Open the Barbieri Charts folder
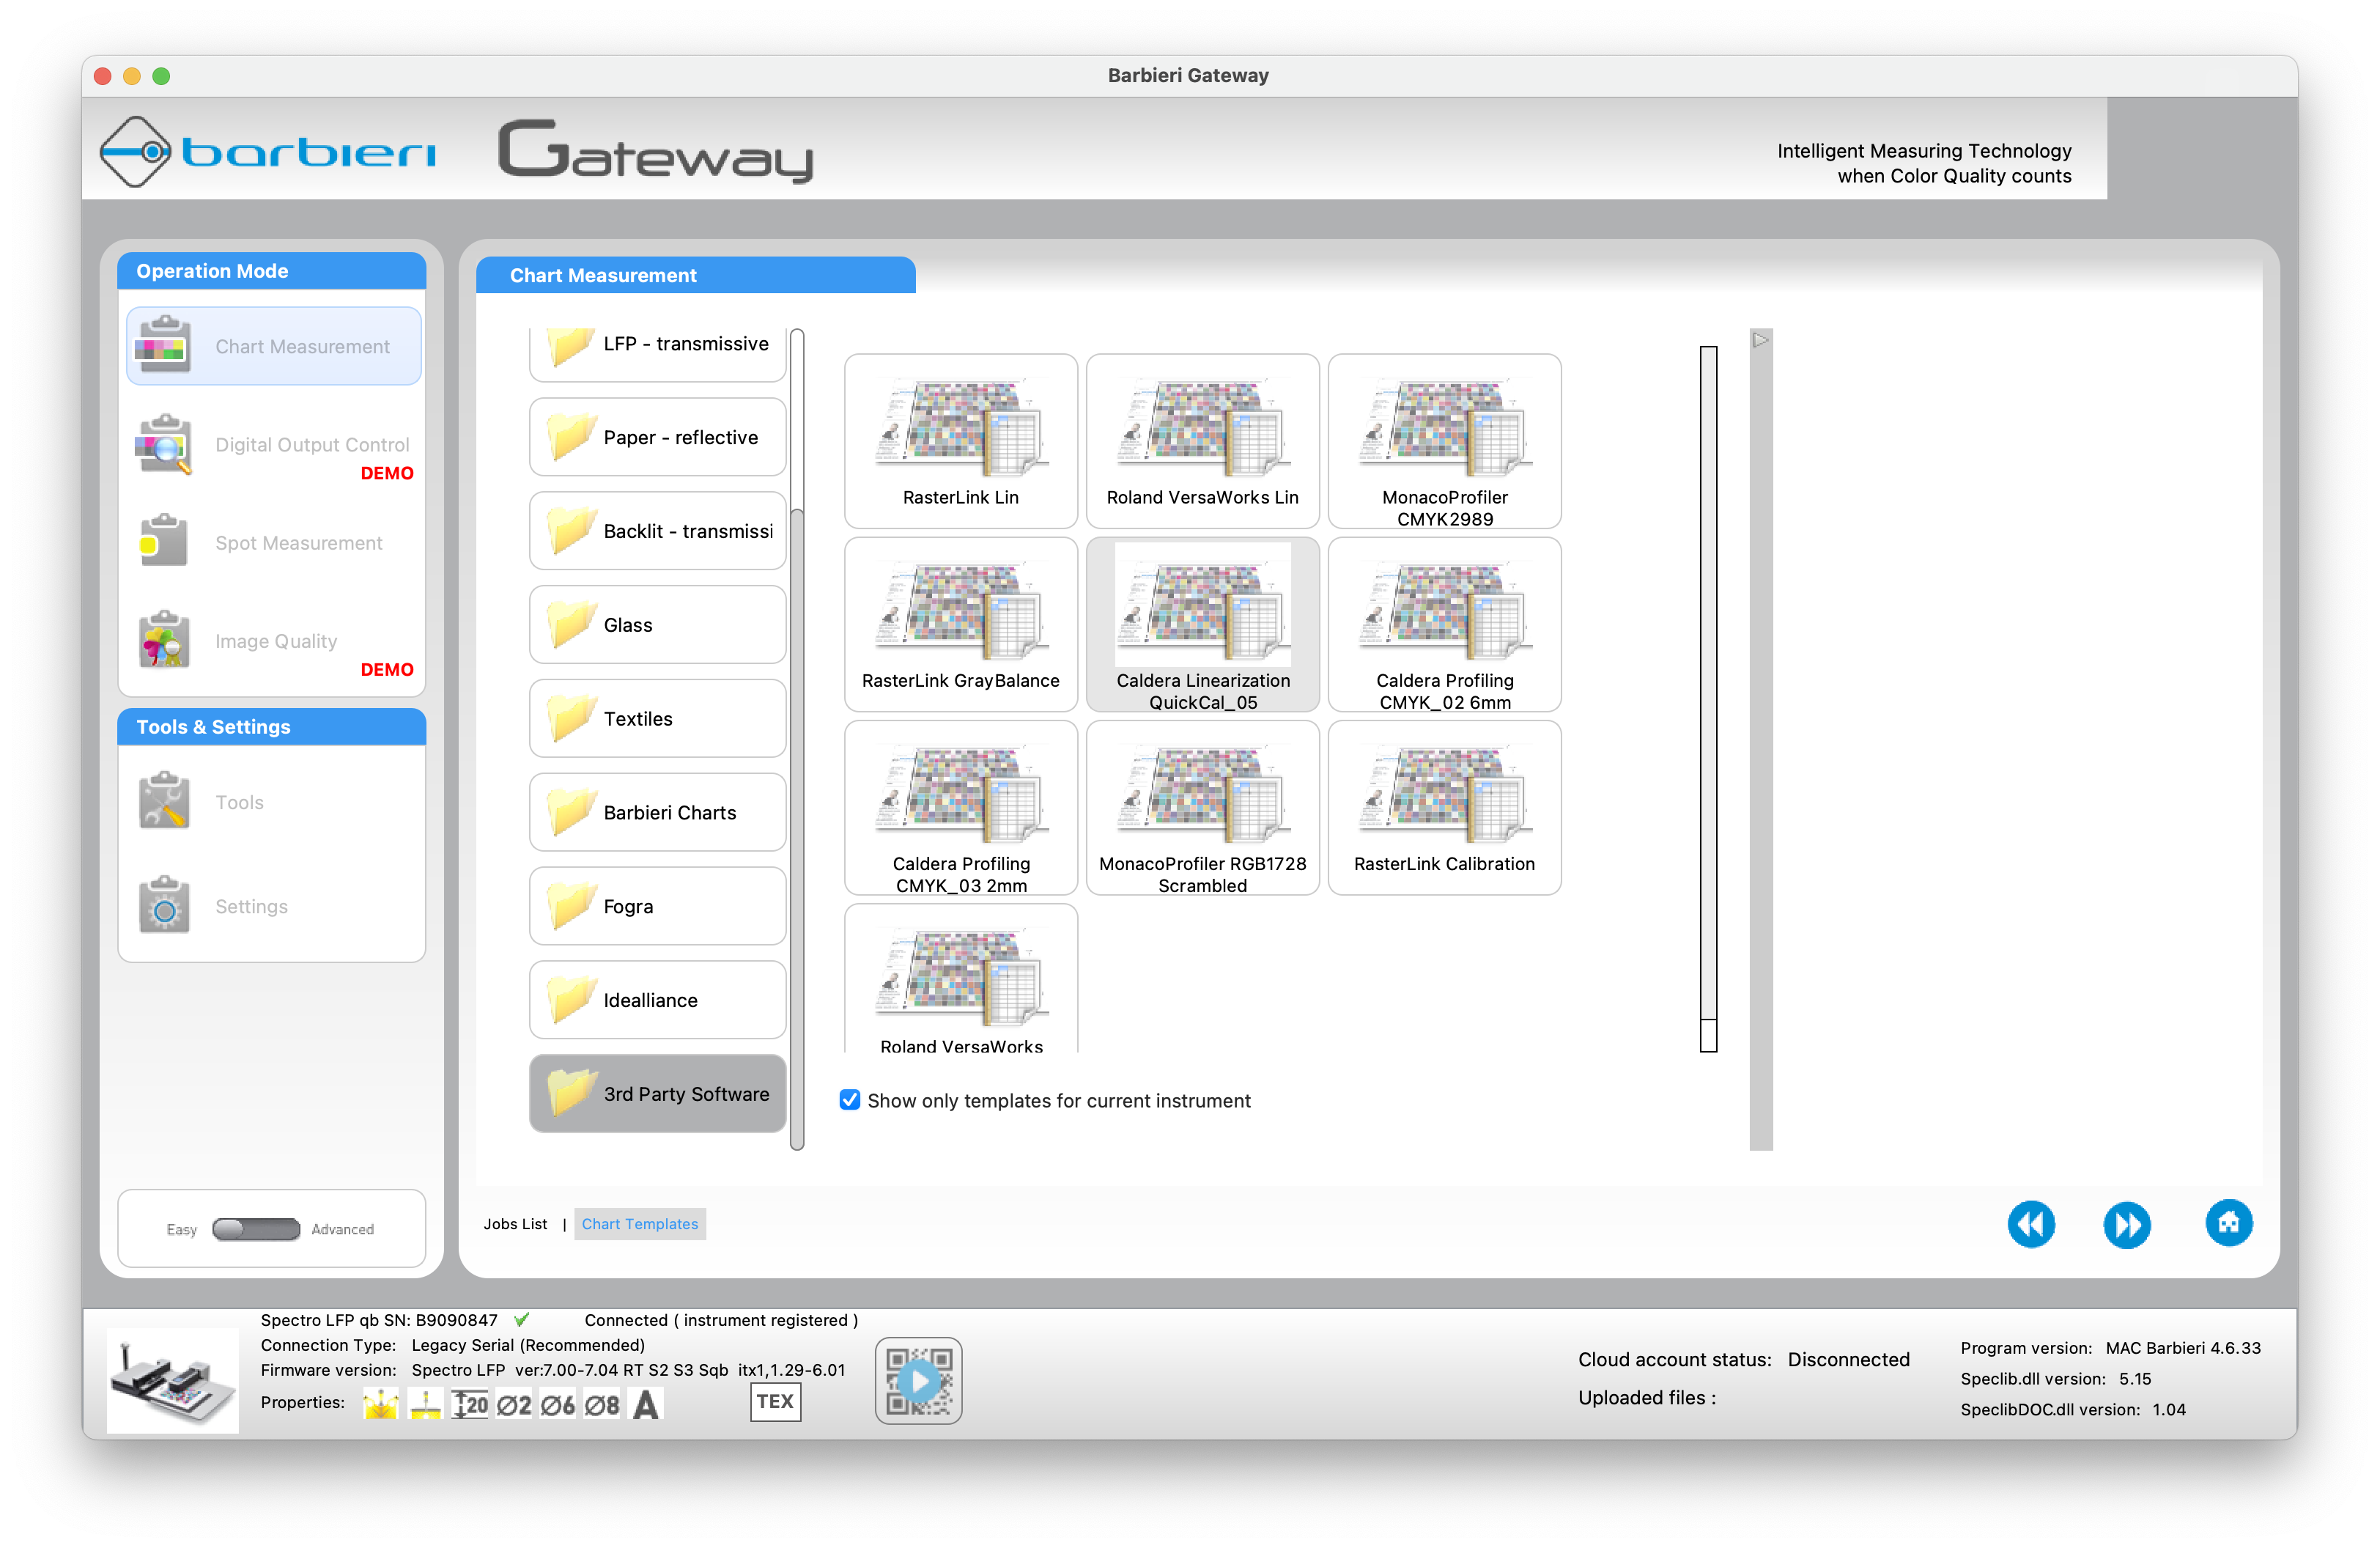This screenshot has height=1548, width=2380. [657, 812]
